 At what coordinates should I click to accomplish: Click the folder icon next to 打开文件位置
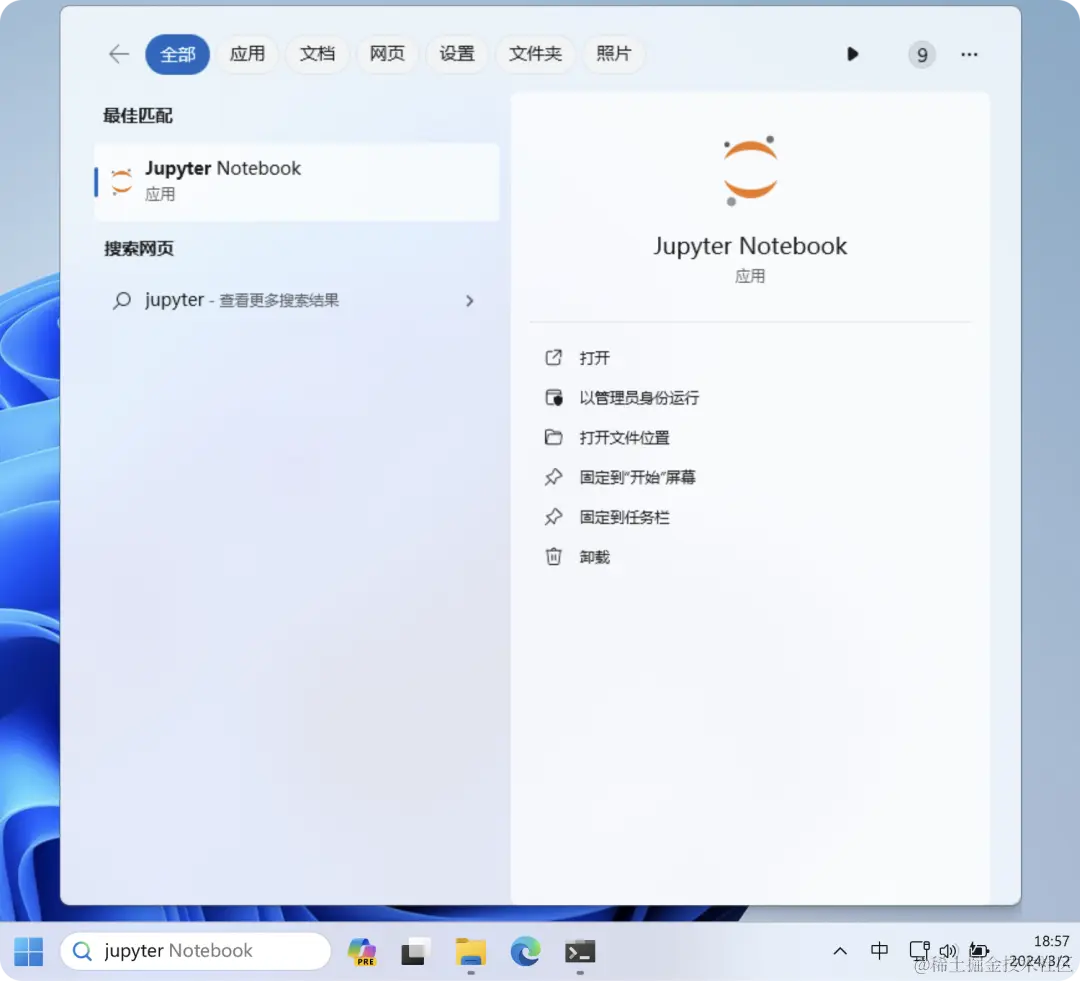[554, 437]
